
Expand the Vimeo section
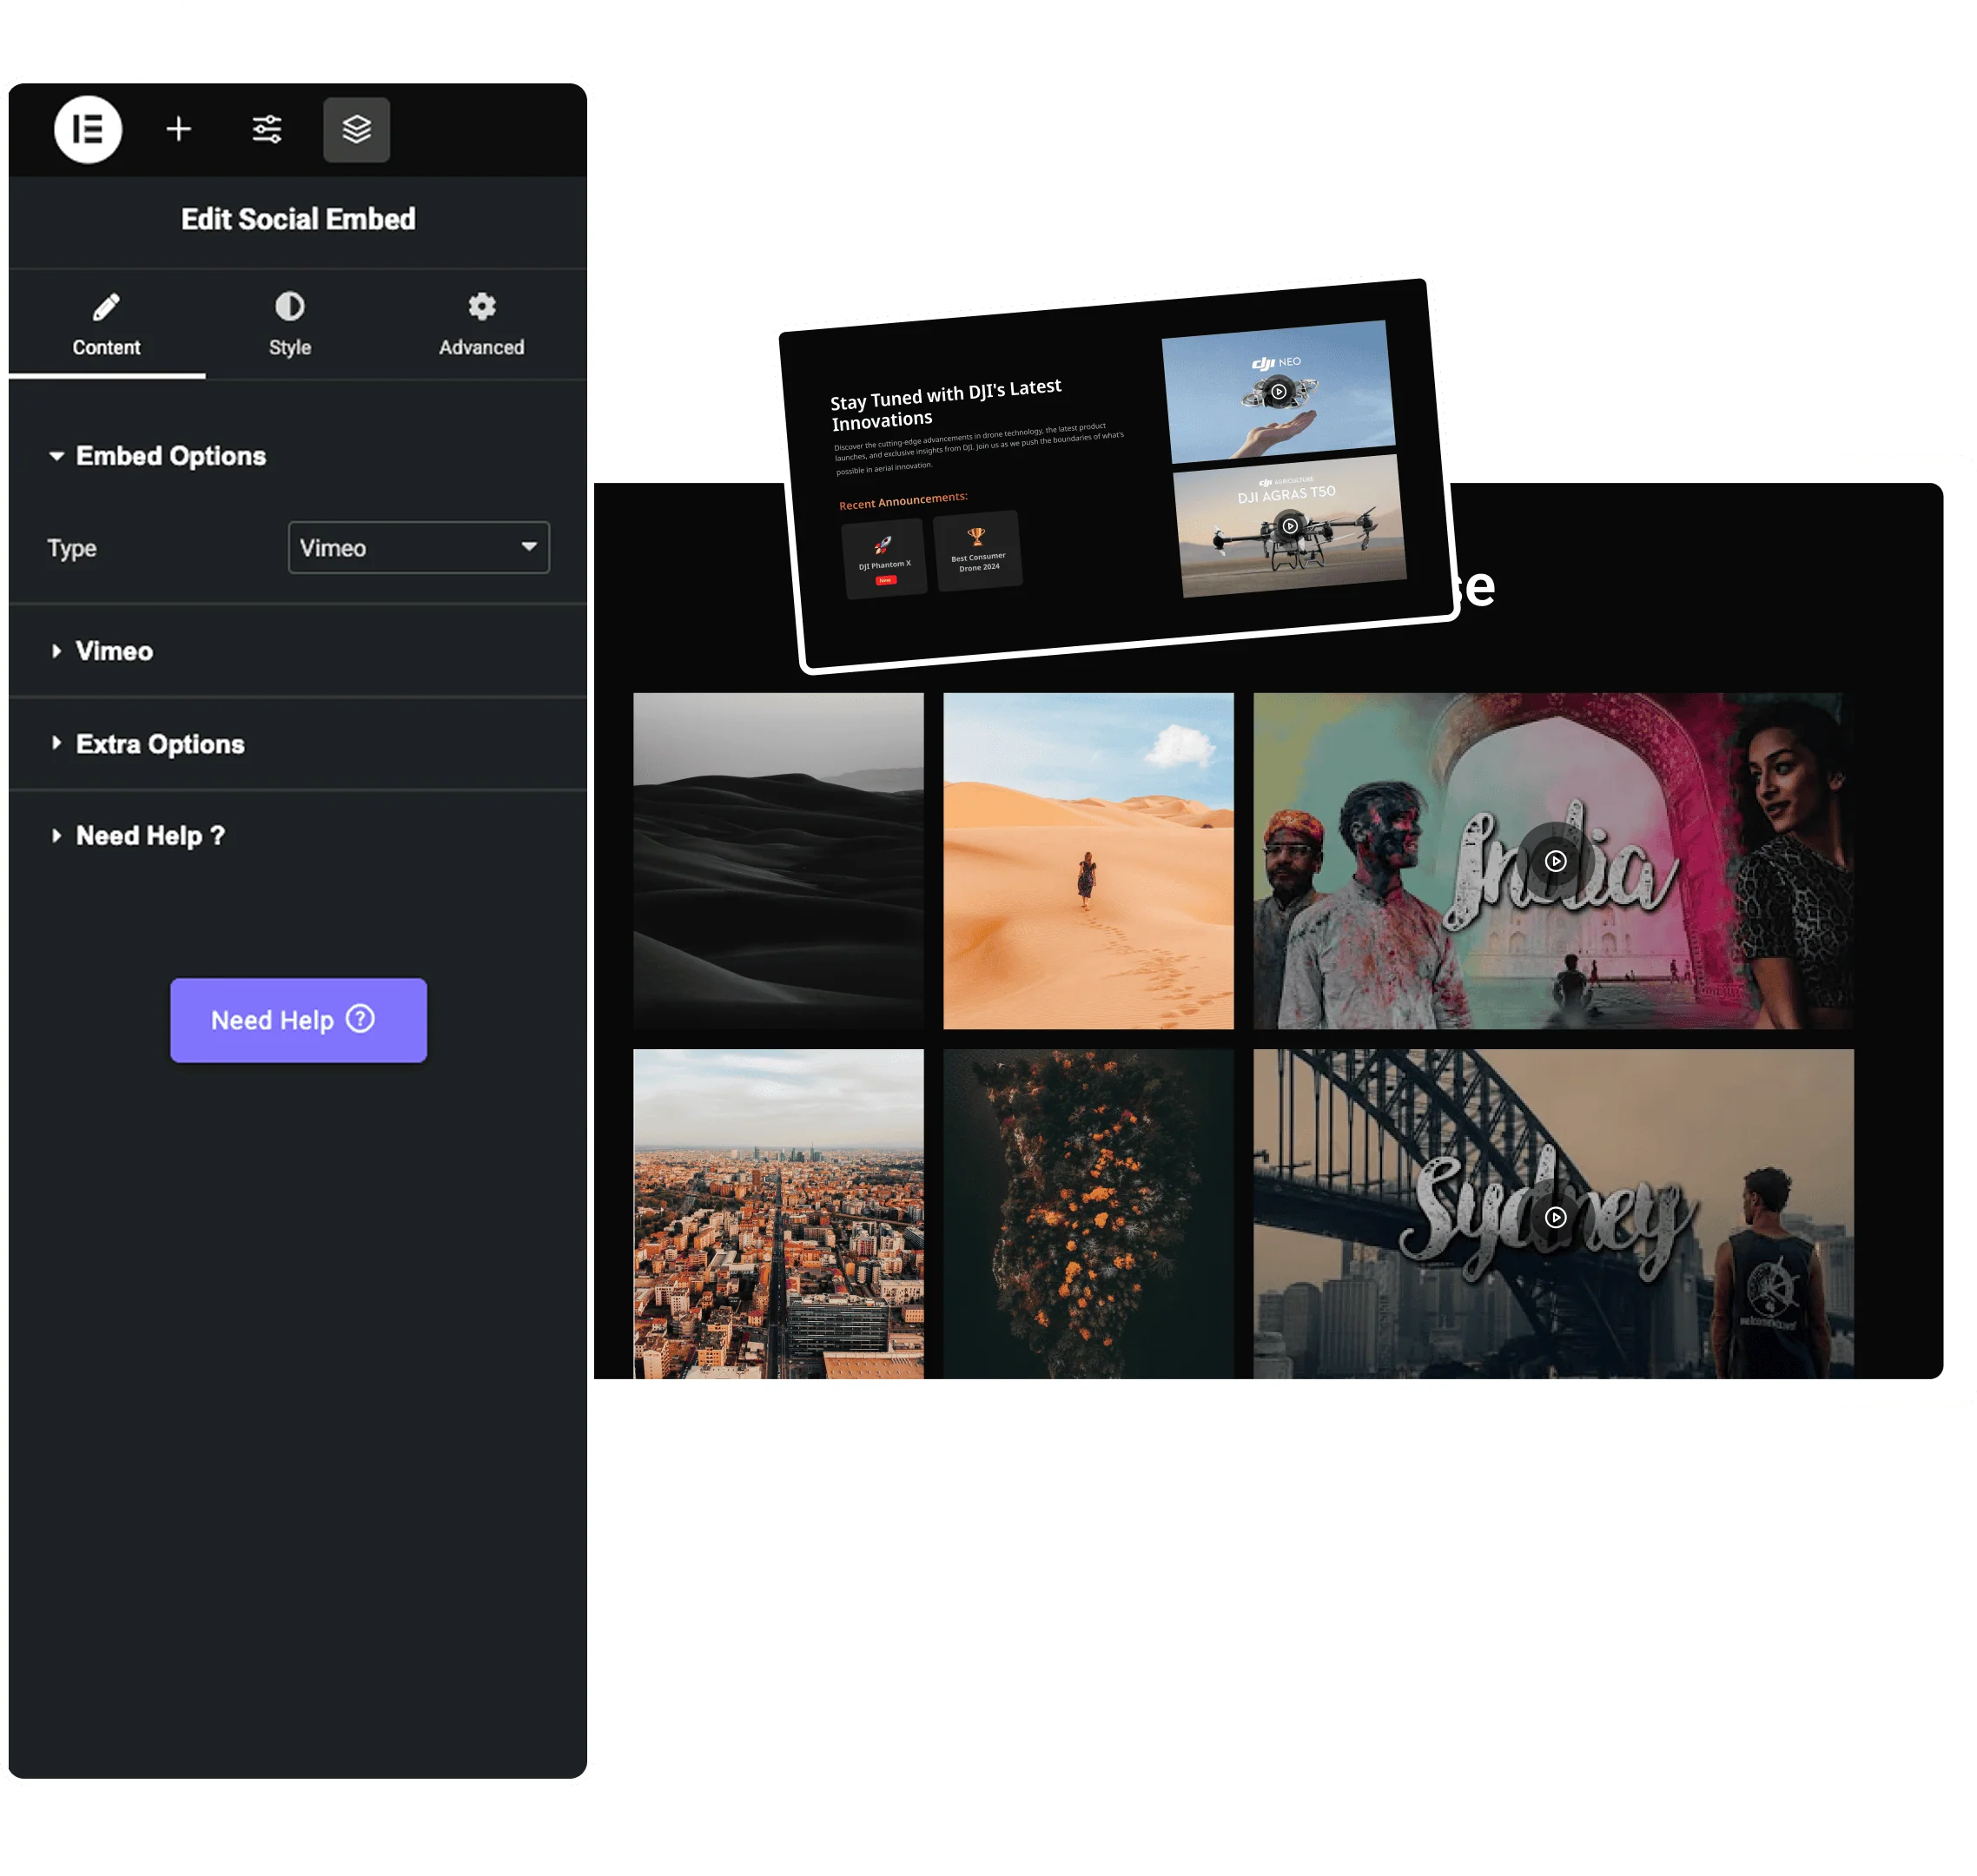coord(113,652)
